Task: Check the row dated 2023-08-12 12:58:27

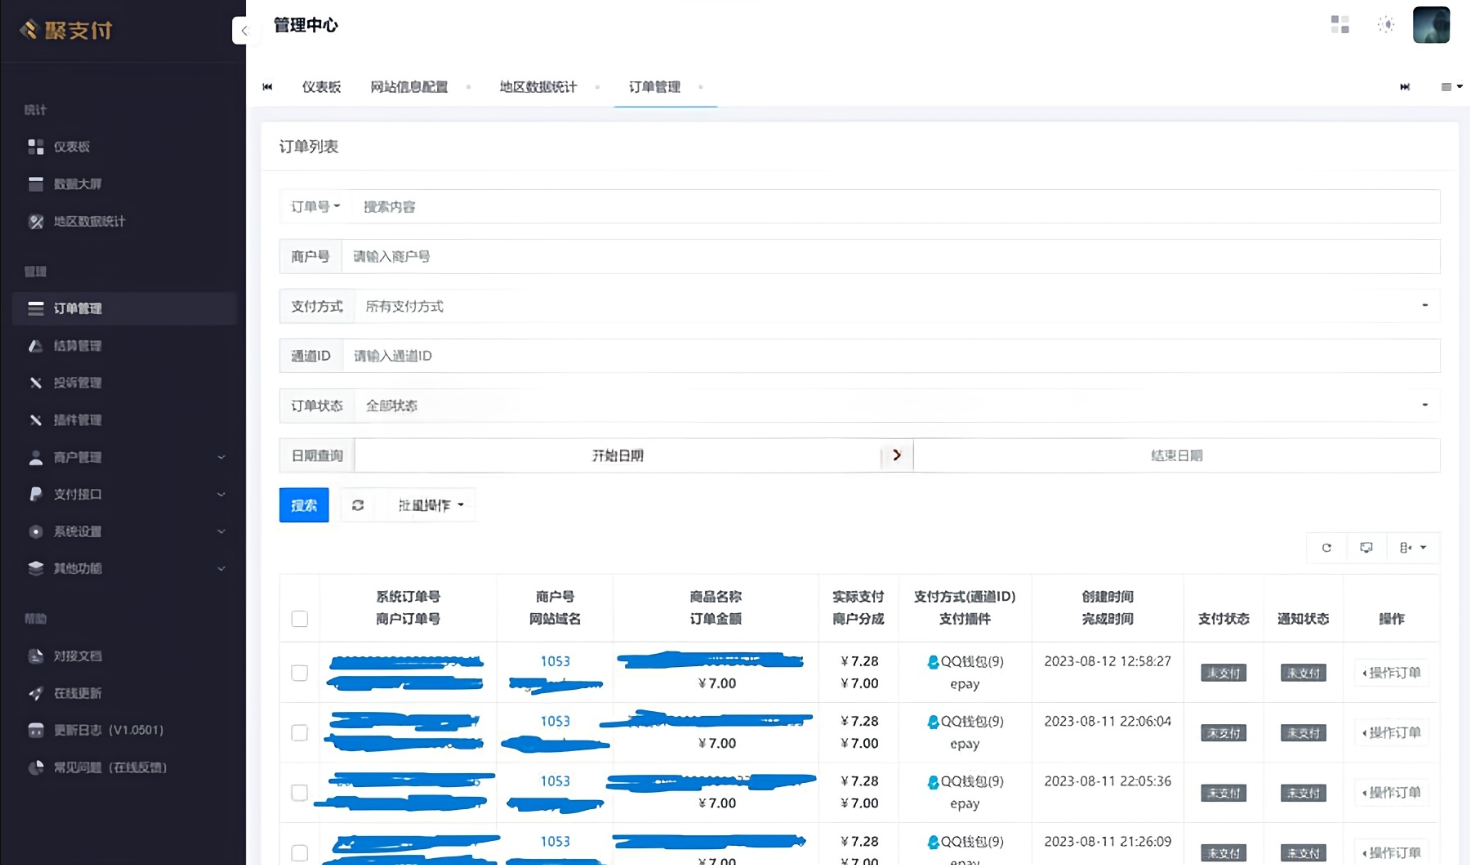Action: pos(299,673)
